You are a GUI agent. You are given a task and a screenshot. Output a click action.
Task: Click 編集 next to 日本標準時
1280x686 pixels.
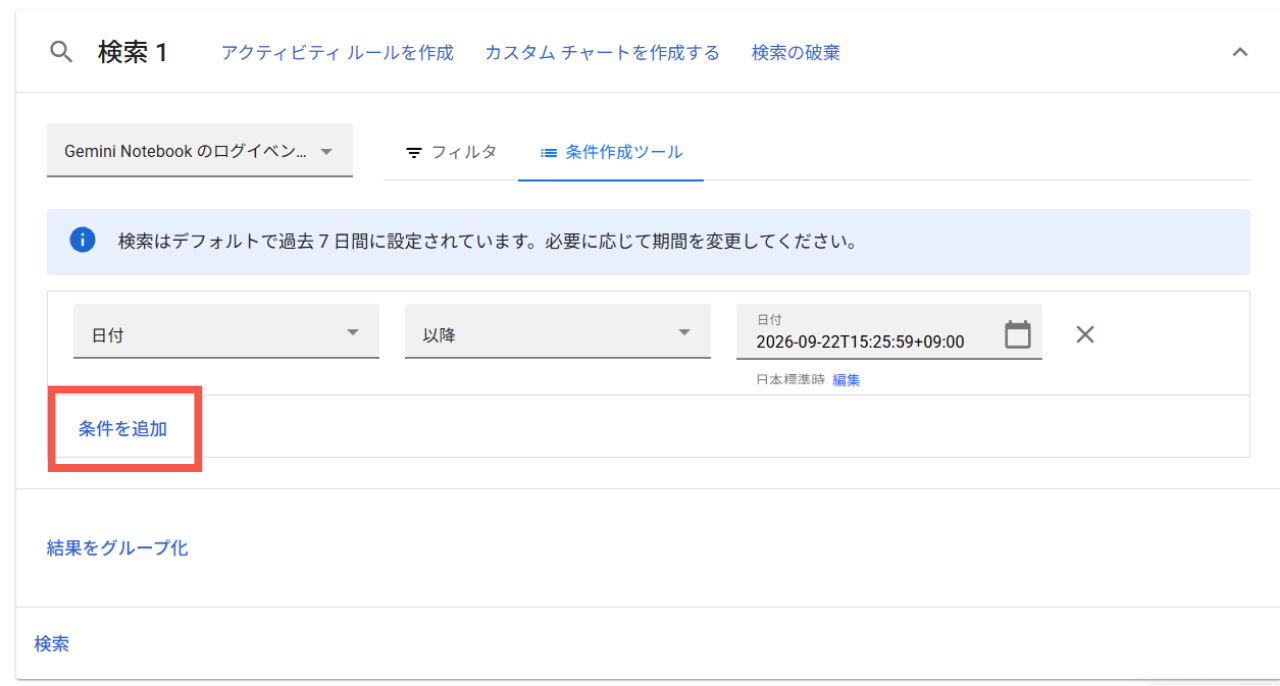click(846, 380)
